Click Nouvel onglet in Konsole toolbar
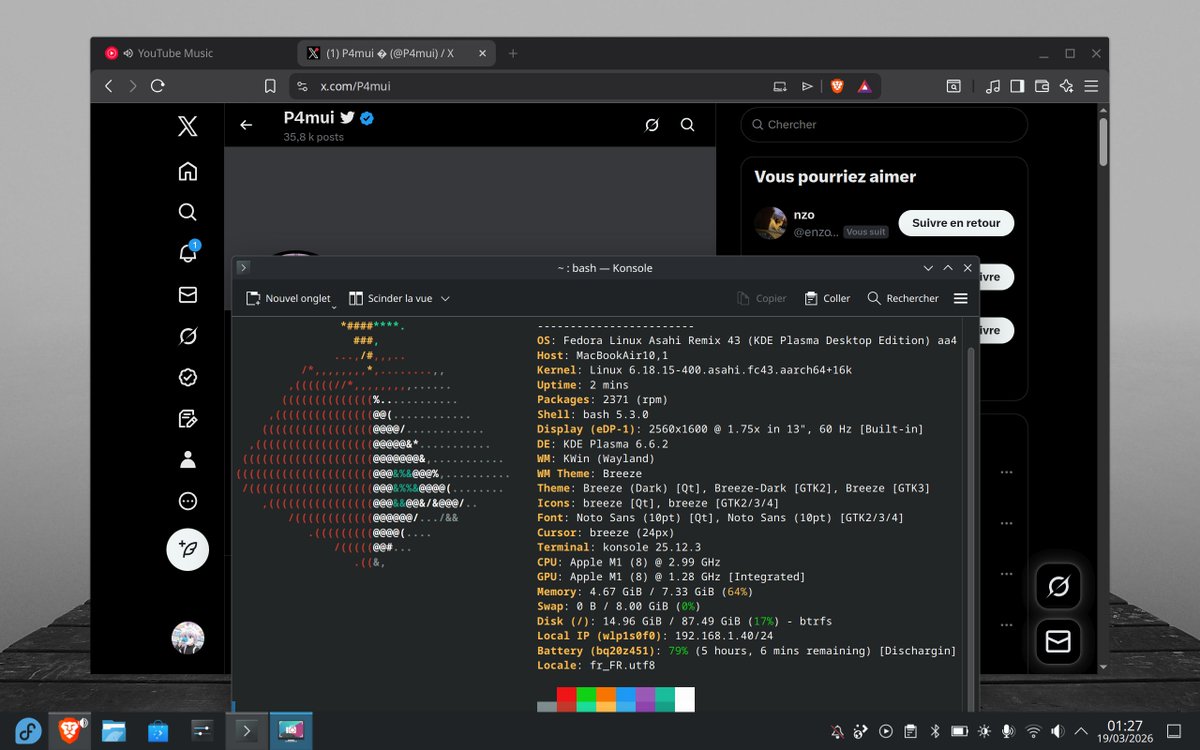Viewport: 1200px width, 750px height. pyautogui.click(x=288, y=298)
